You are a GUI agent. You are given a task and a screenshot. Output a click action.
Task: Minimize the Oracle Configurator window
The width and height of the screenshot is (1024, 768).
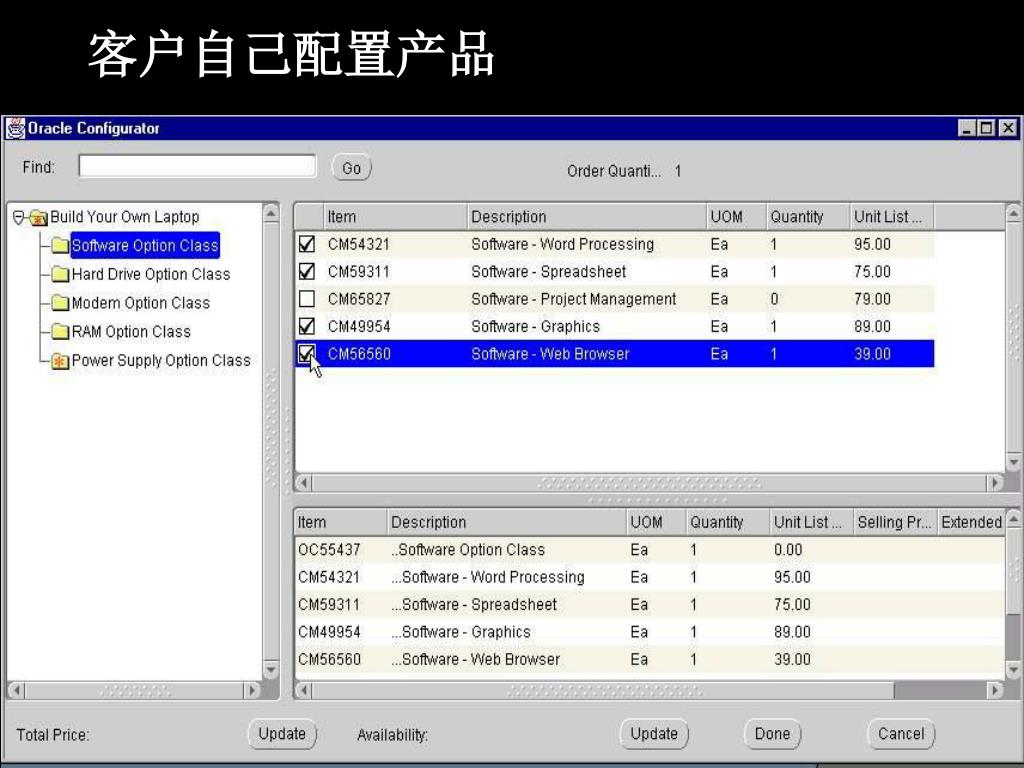pos(968,128)
